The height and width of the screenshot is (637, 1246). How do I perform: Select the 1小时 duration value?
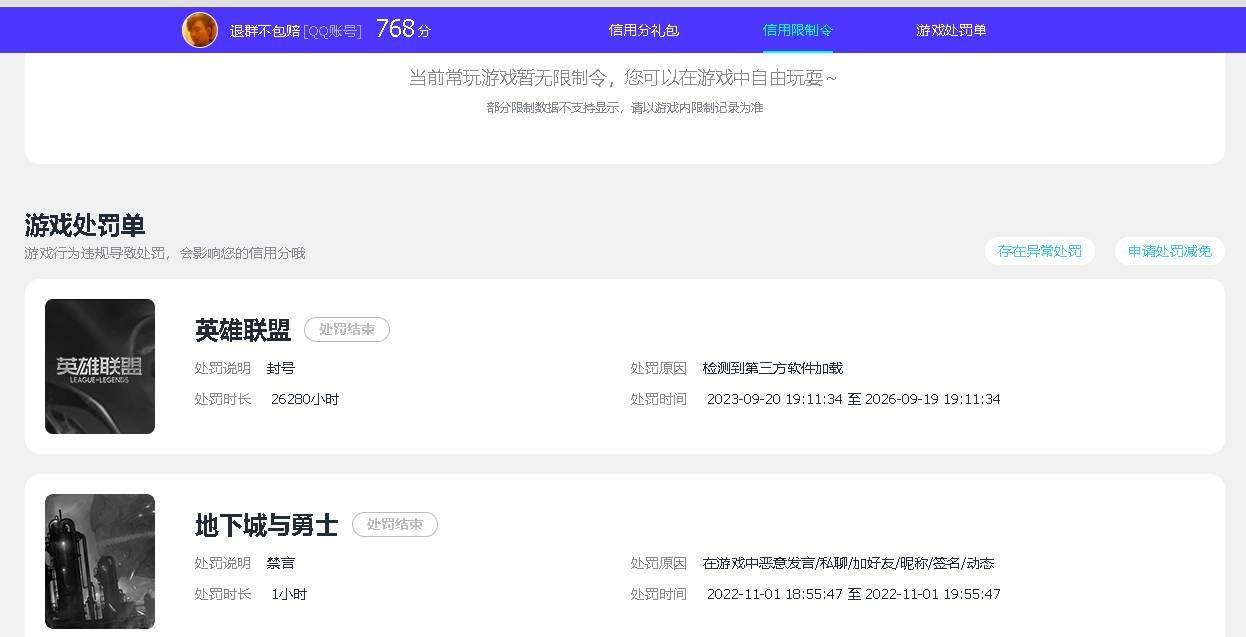289,594
